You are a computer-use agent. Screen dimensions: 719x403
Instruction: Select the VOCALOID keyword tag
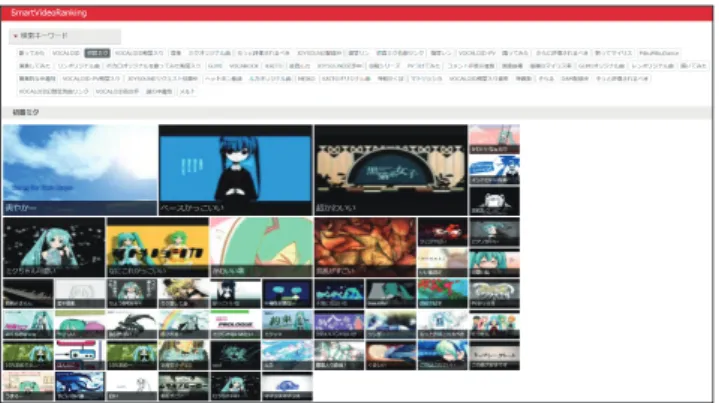(66, 53)
